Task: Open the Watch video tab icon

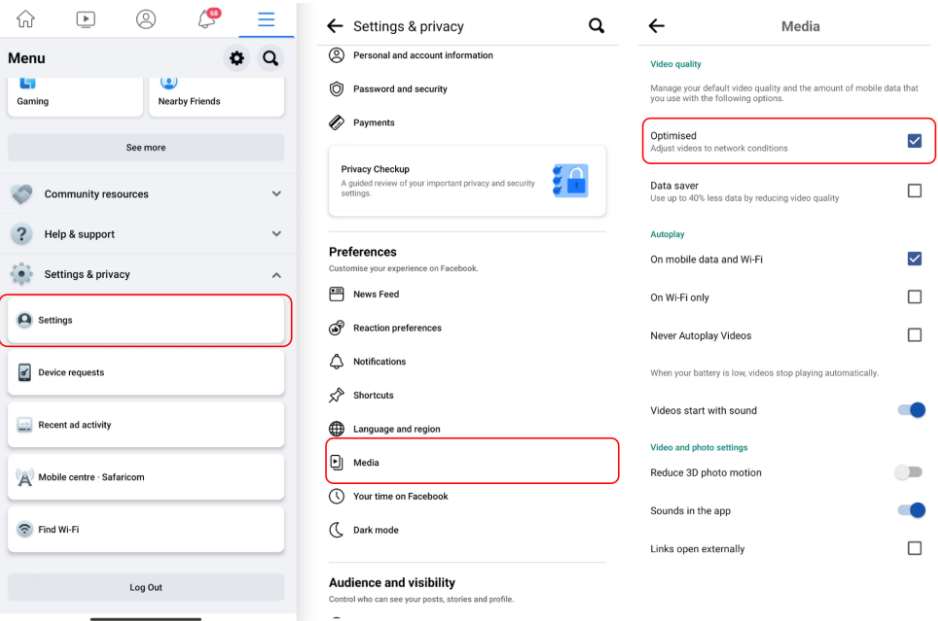Action: point(86,19)
